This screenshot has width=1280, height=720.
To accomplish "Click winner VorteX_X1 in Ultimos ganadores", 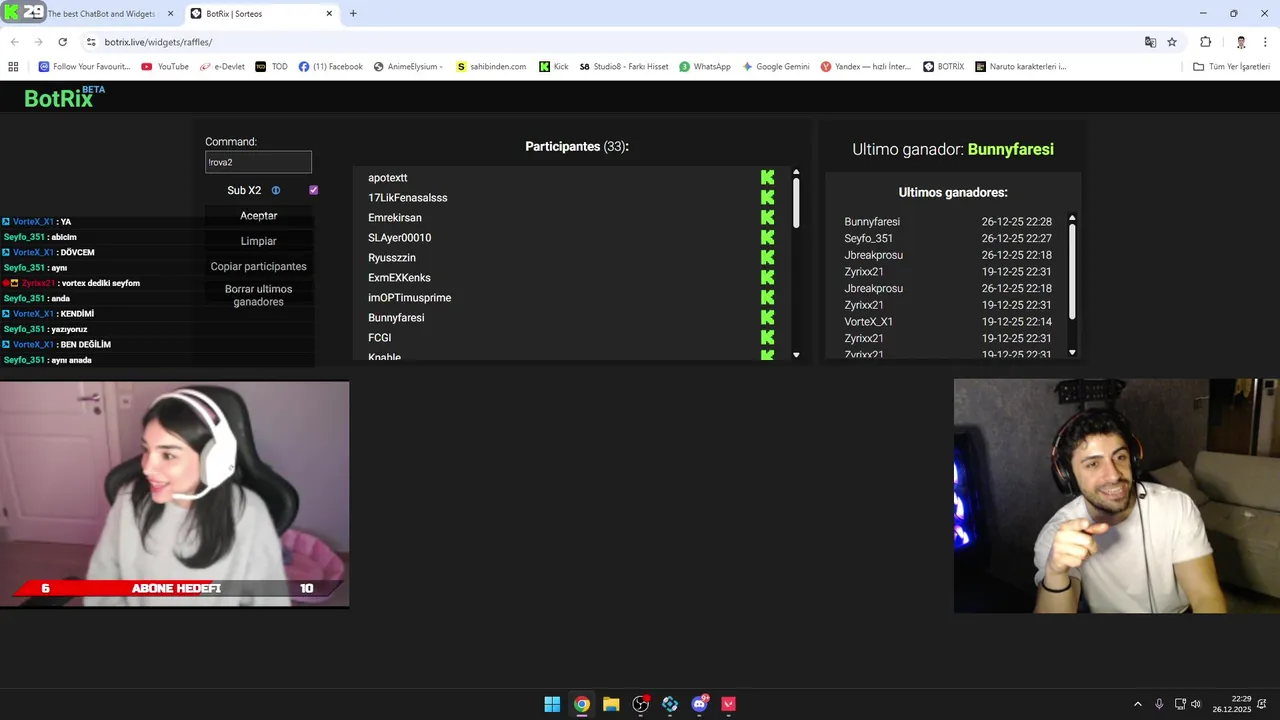I will [x=869, y=322].
